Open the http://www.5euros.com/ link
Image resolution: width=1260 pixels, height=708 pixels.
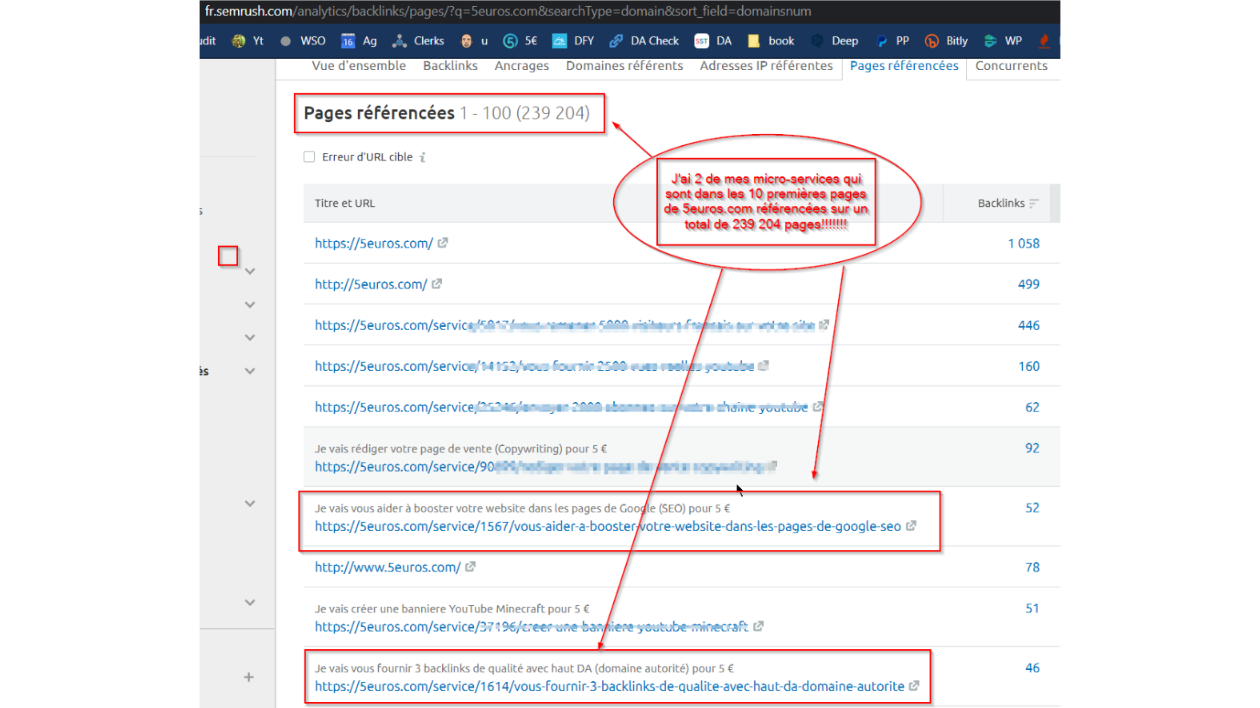pos(388,567)
